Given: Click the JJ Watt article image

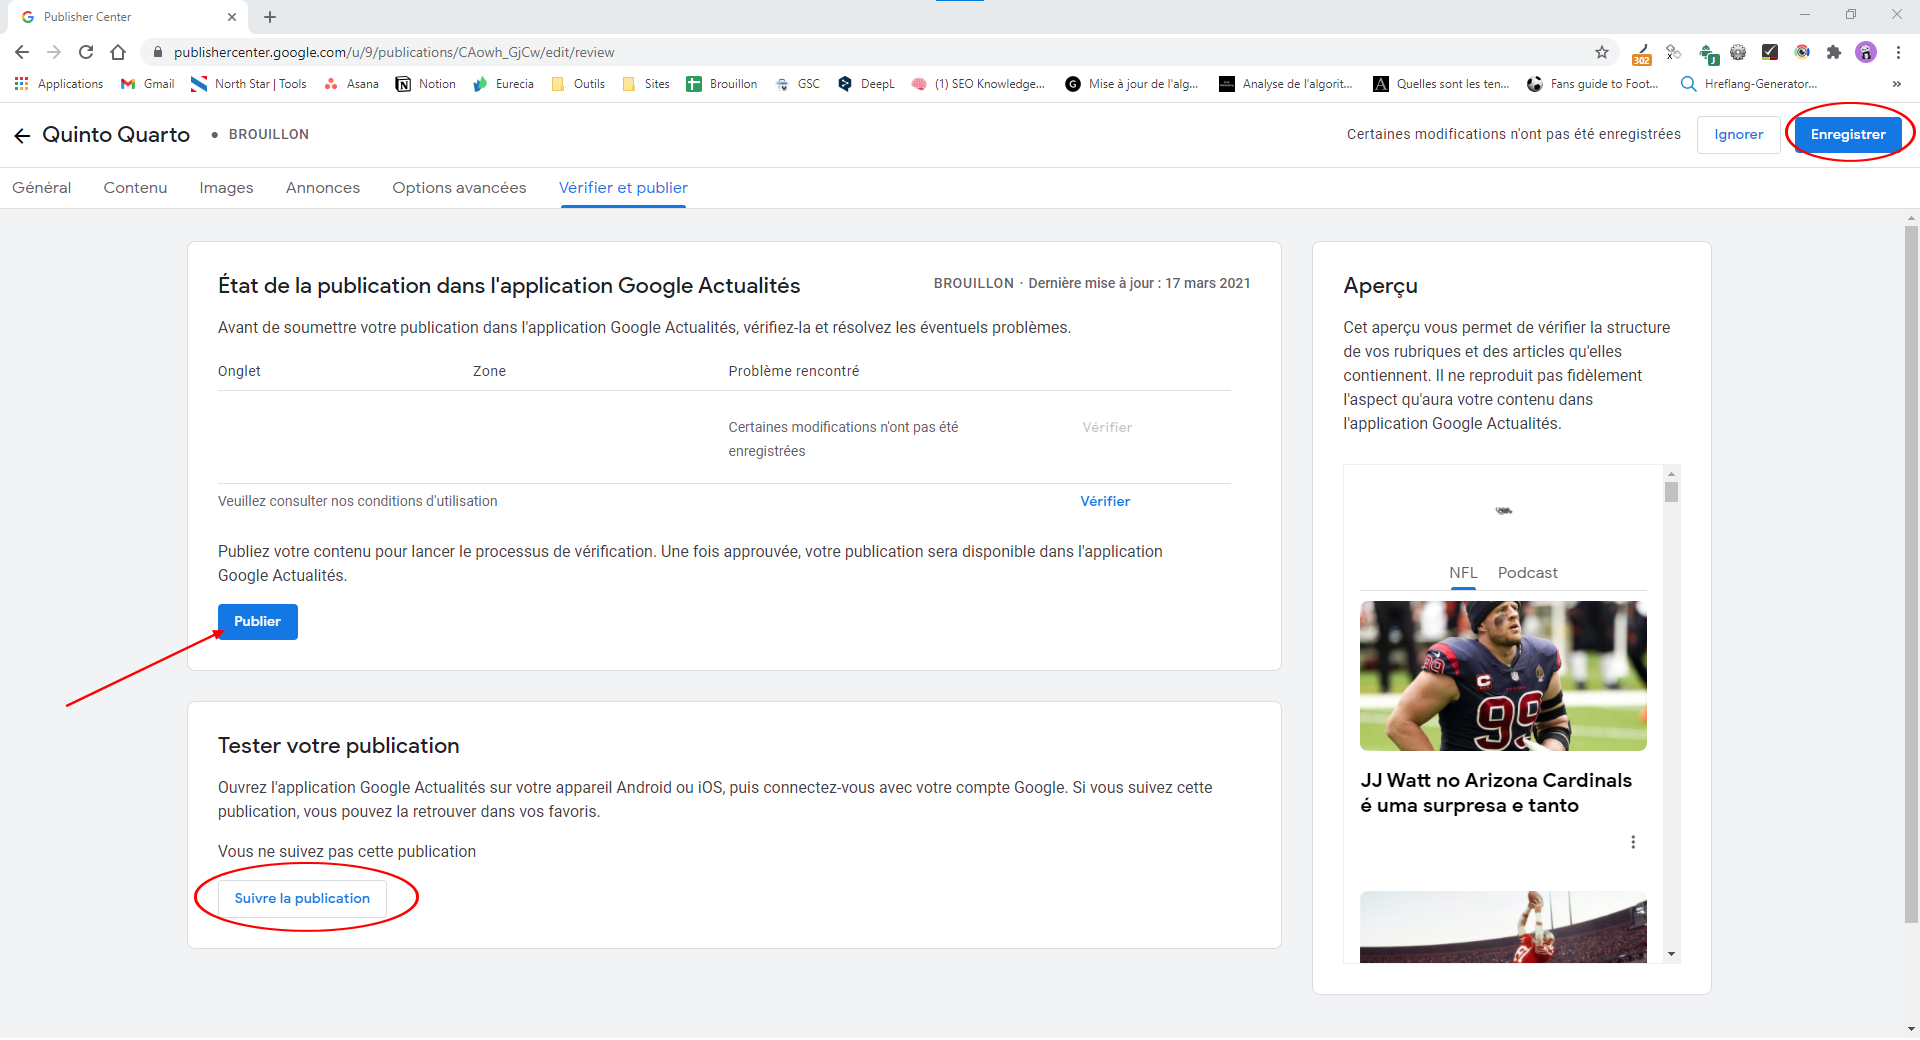Looking at the screenshot, I should (1503, 676).
